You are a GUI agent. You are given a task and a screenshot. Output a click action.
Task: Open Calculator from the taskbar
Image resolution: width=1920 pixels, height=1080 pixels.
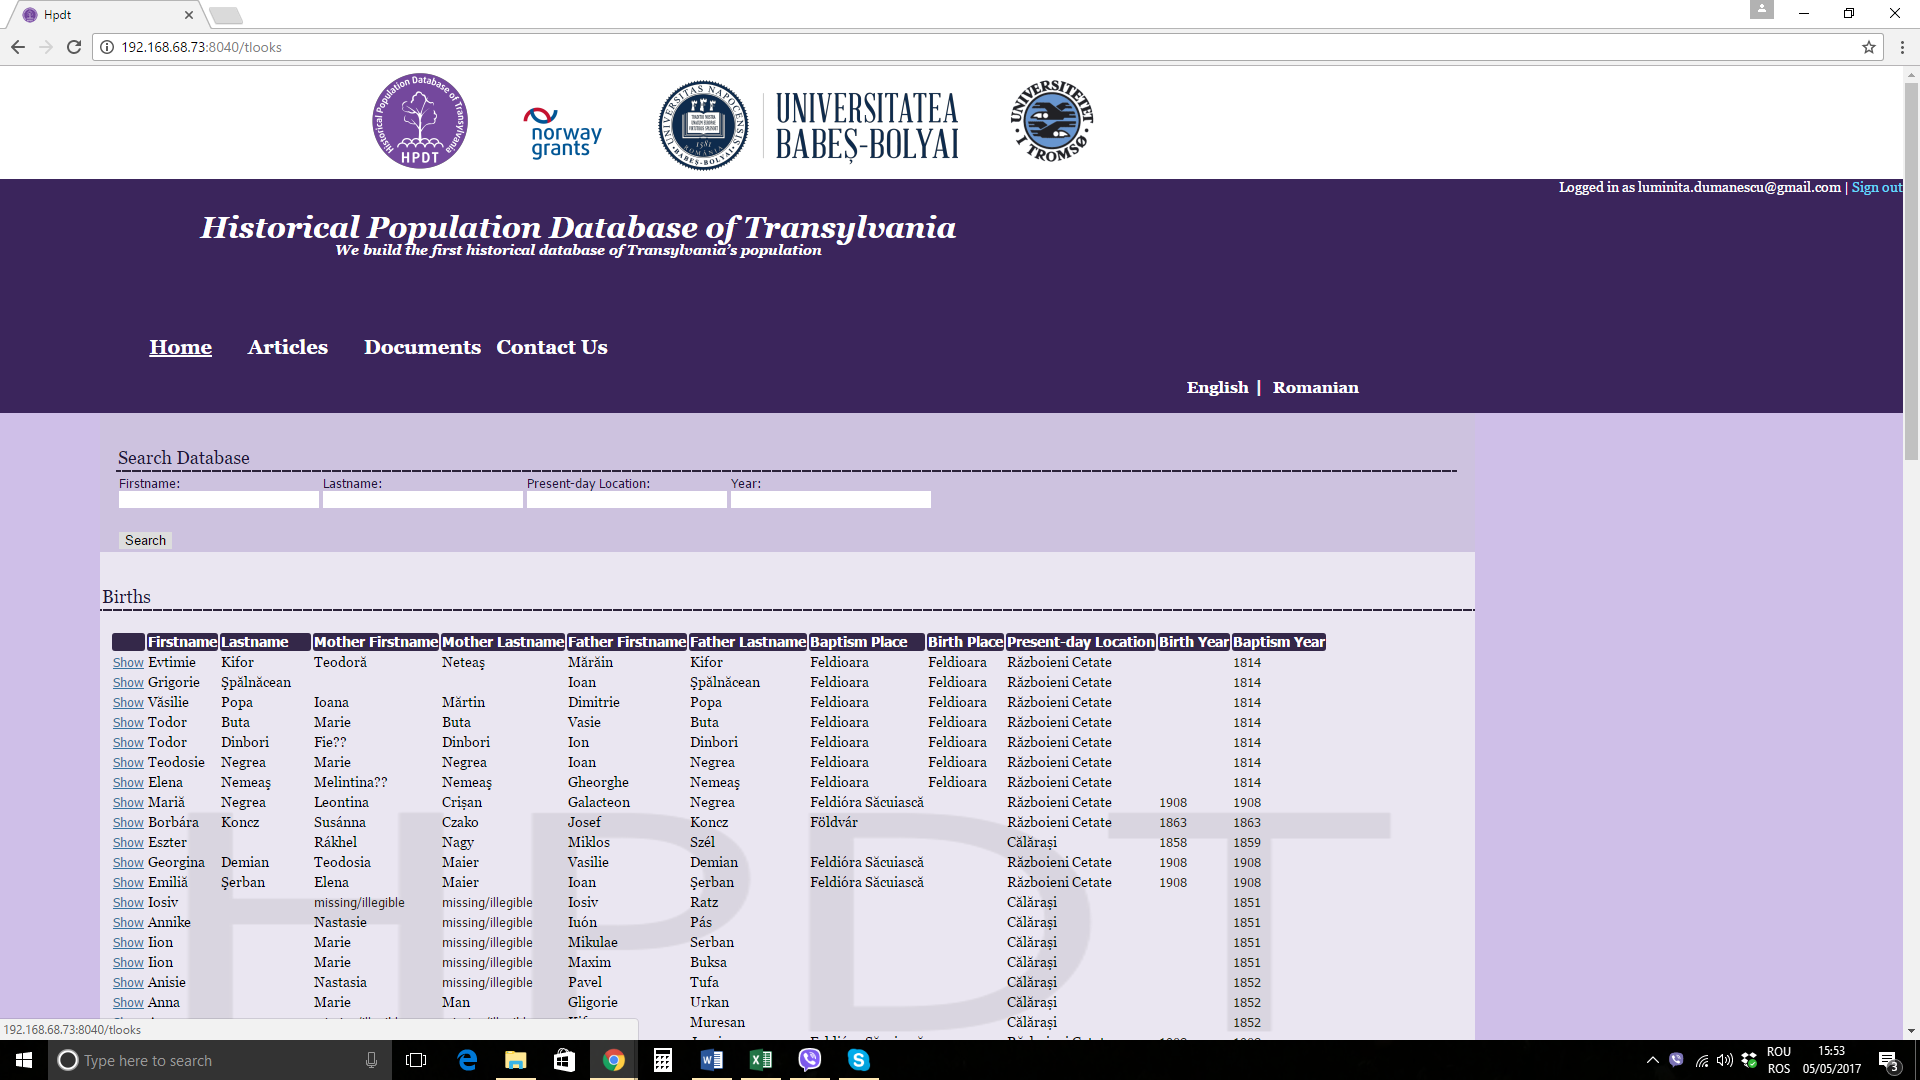click(x=663, y=1060)
